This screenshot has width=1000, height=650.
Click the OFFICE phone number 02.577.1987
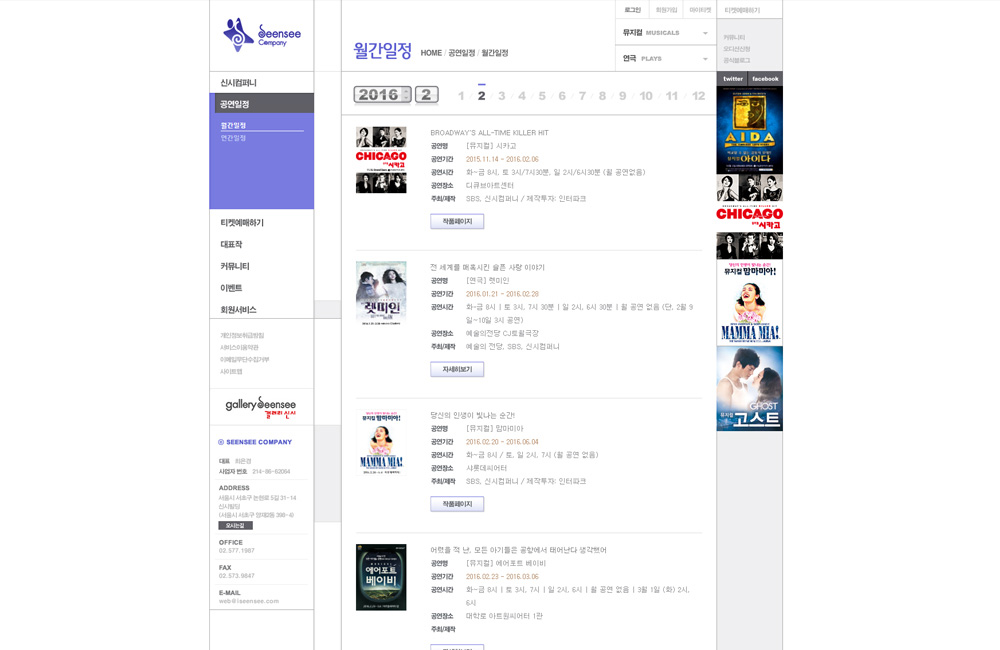click(237, 550)
